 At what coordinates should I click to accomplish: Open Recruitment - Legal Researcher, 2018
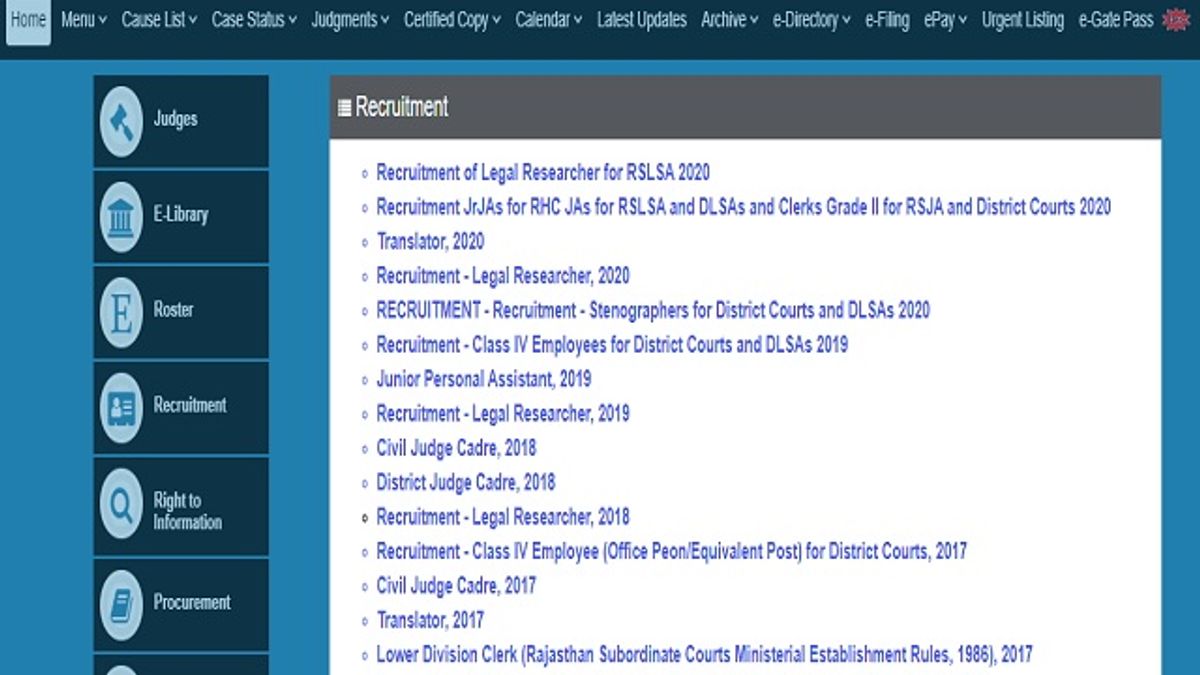tap(503, 517)
